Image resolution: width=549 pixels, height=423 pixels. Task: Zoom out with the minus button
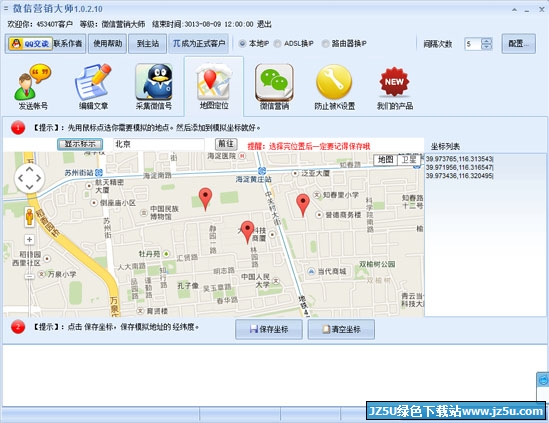tap(29, 276)
